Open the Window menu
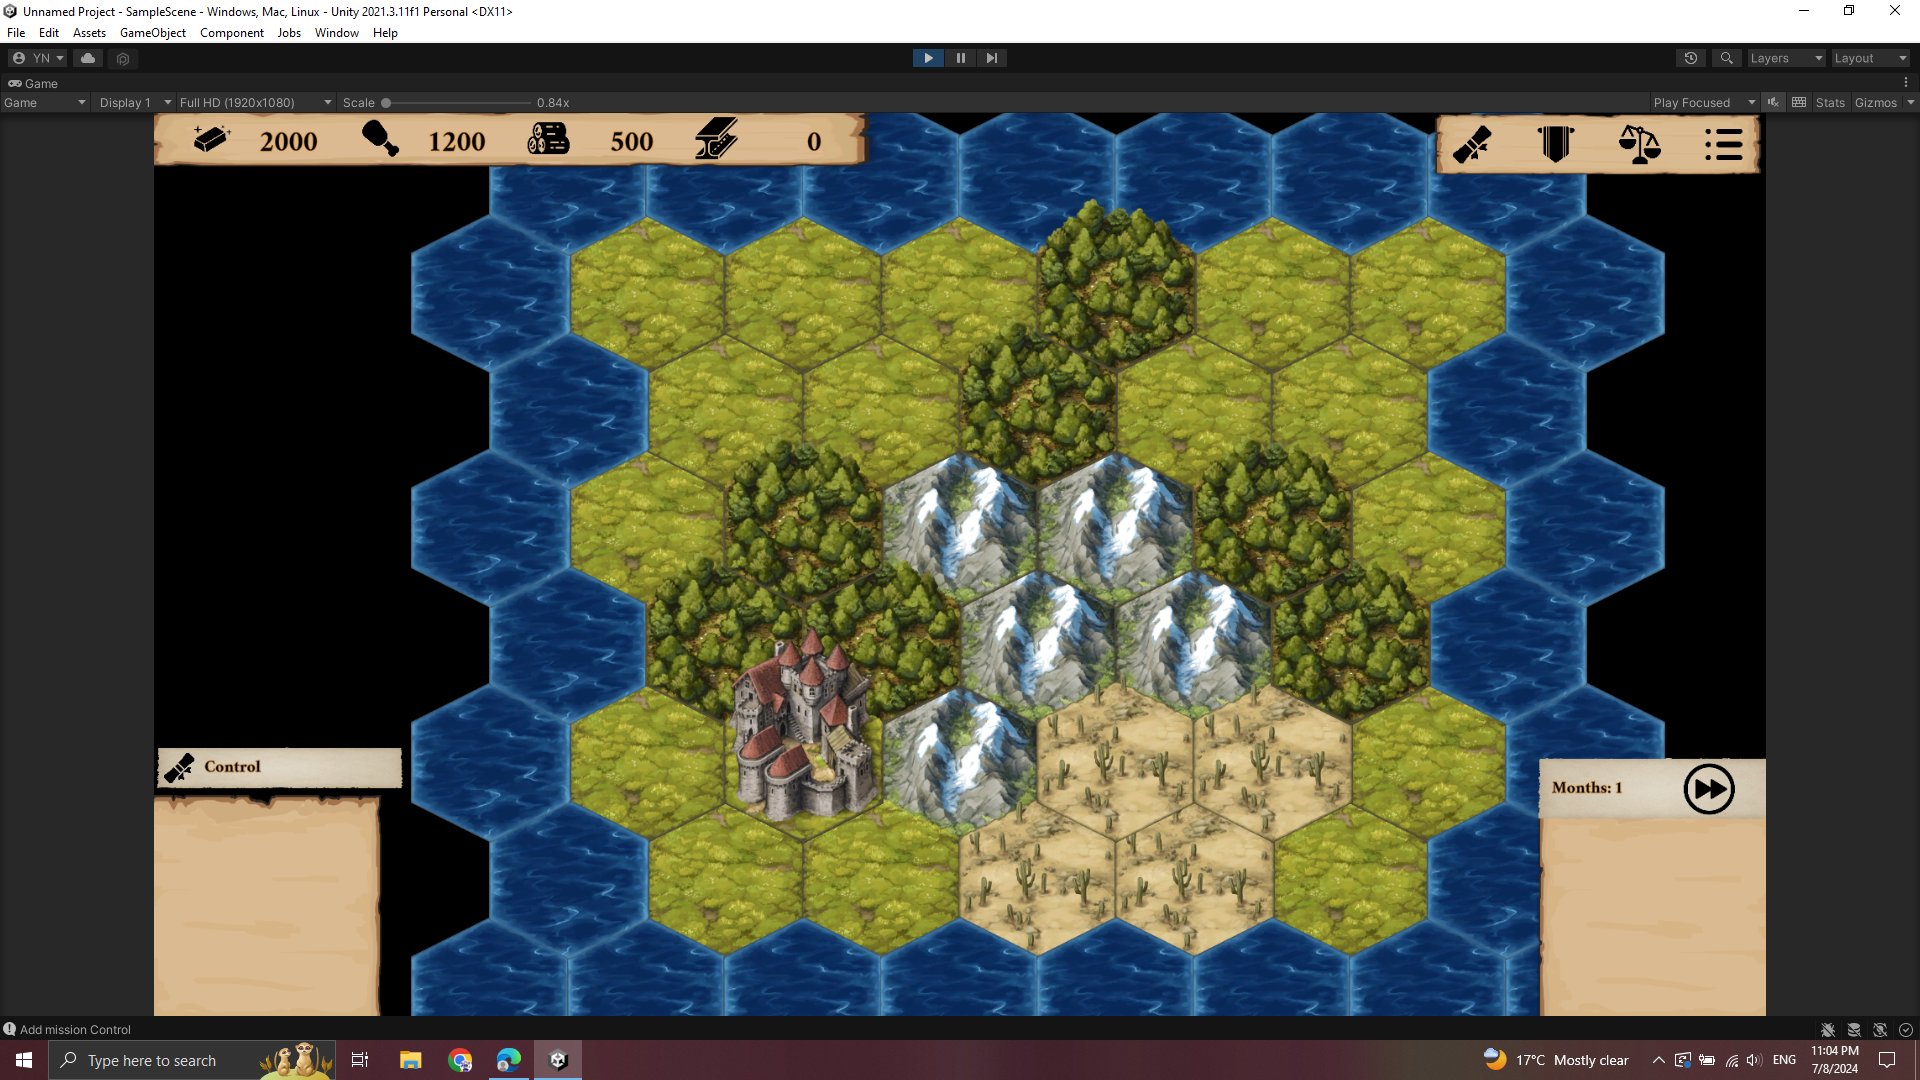Viewport: 1920px width, 1080px height. pyautogui.click(x=336, y=33)
